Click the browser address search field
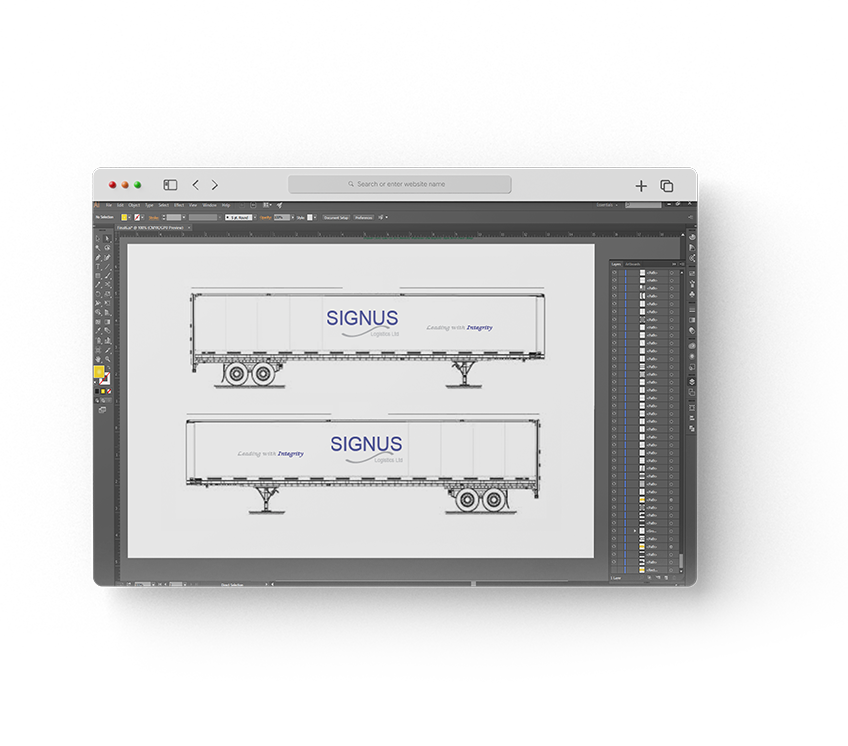The height and width of the screenshot is (746, 848). (400, 184)
